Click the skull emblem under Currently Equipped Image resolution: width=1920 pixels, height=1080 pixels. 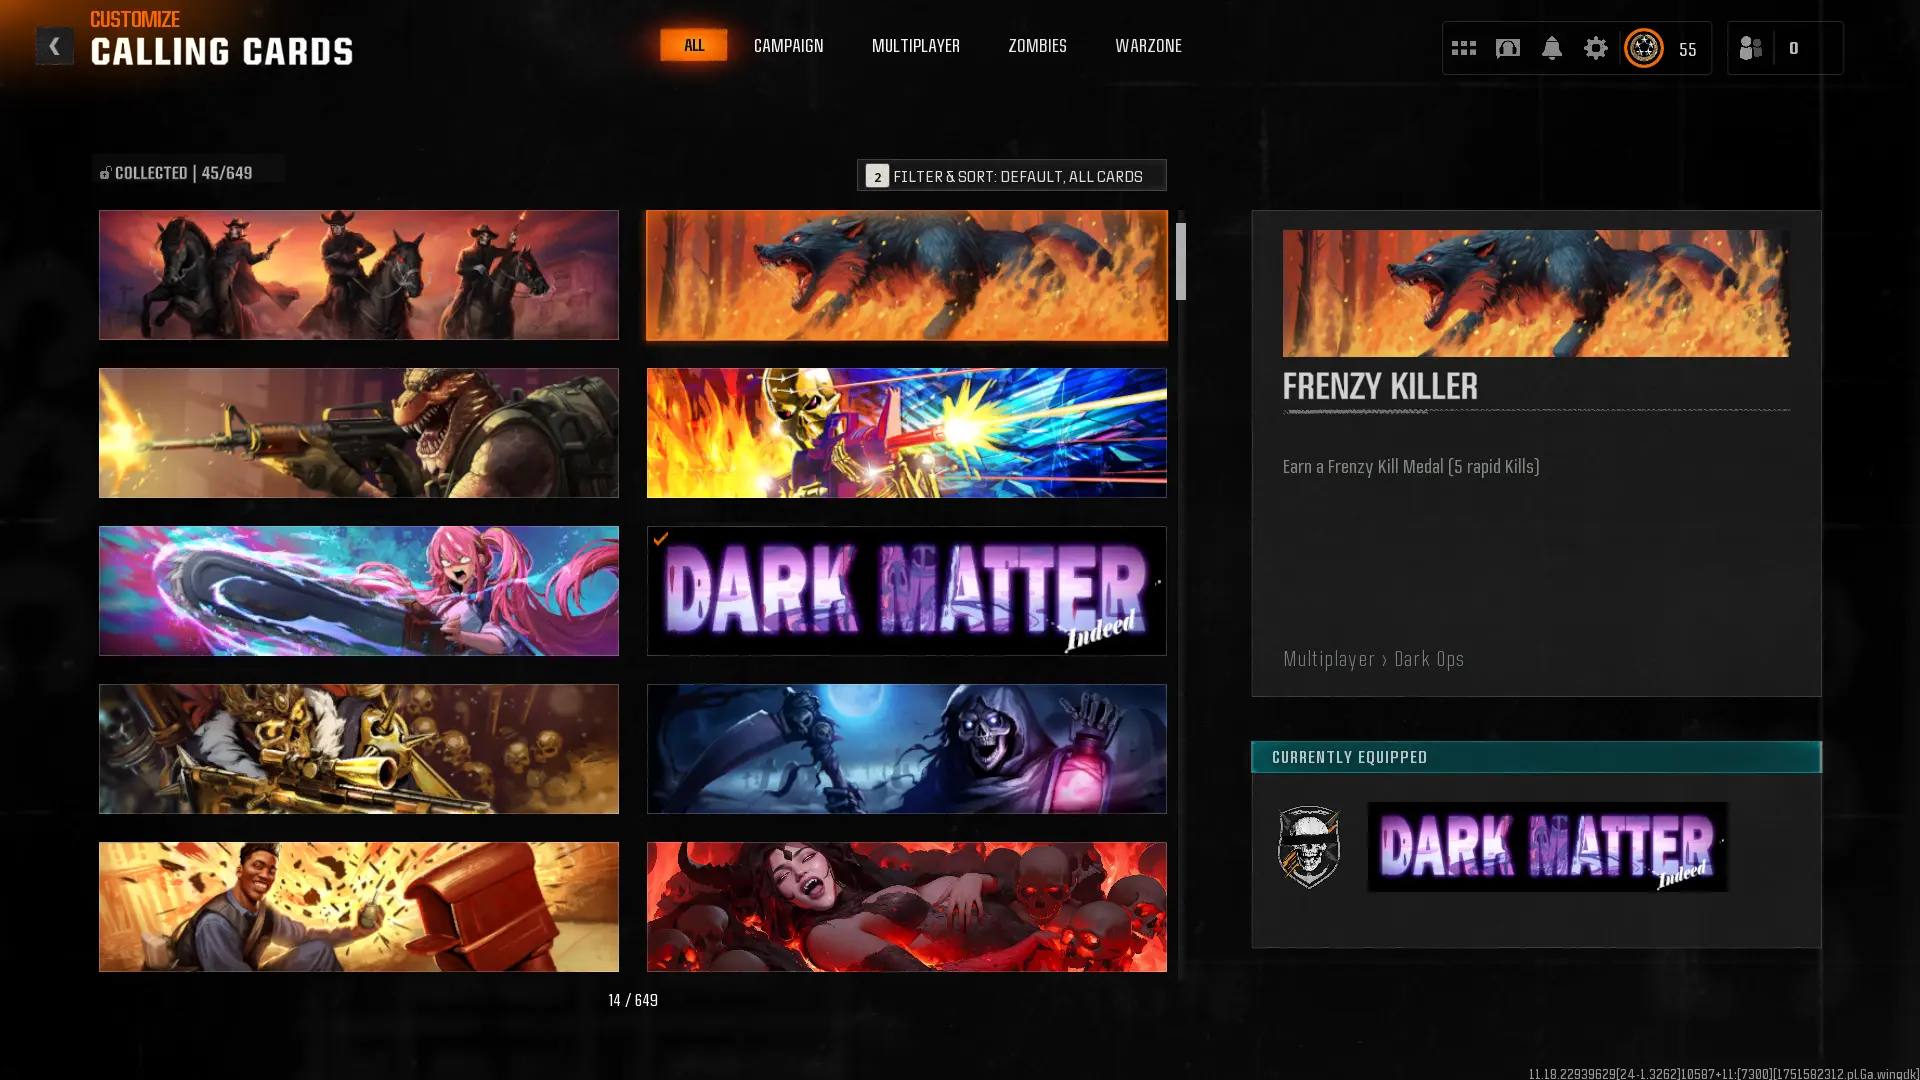coord(1309,847)
